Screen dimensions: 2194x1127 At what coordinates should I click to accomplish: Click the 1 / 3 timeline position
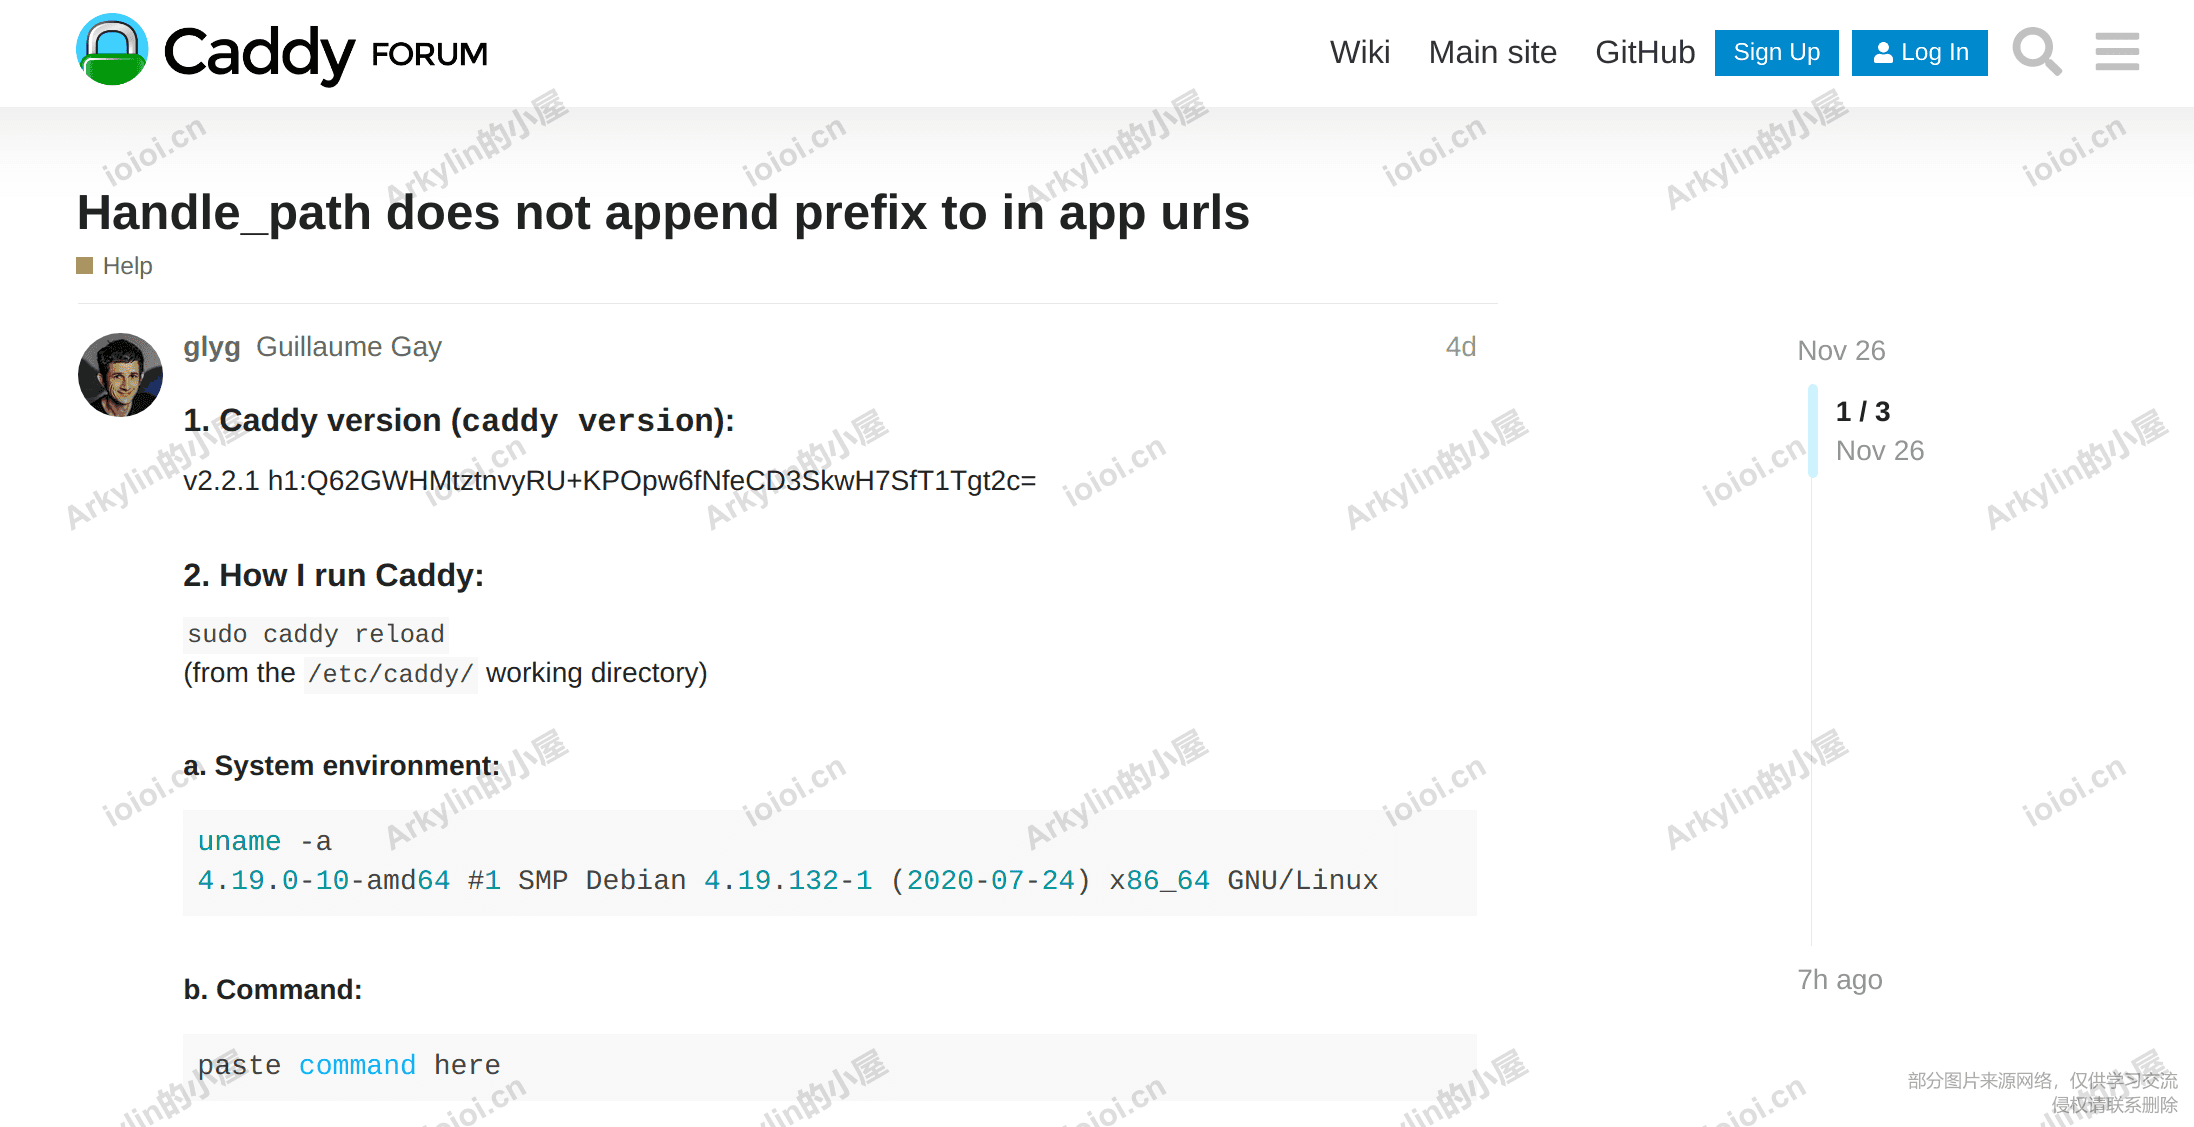point(1863,412)
